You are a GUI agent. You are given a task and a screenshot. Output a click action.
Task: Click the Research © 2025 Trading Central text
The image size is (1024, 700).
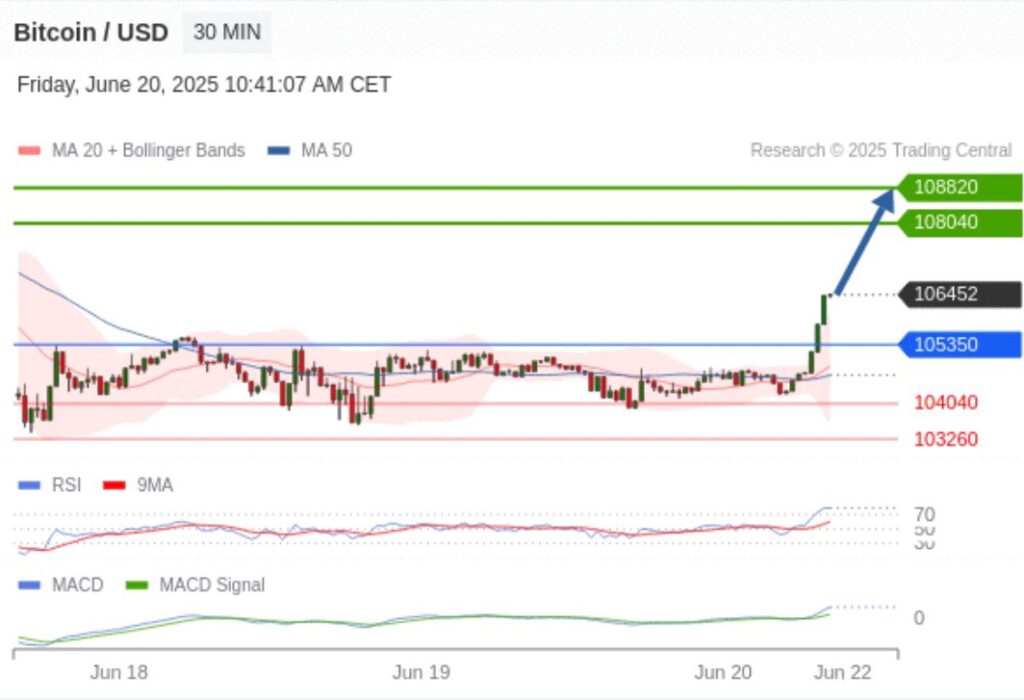[881, 151]
